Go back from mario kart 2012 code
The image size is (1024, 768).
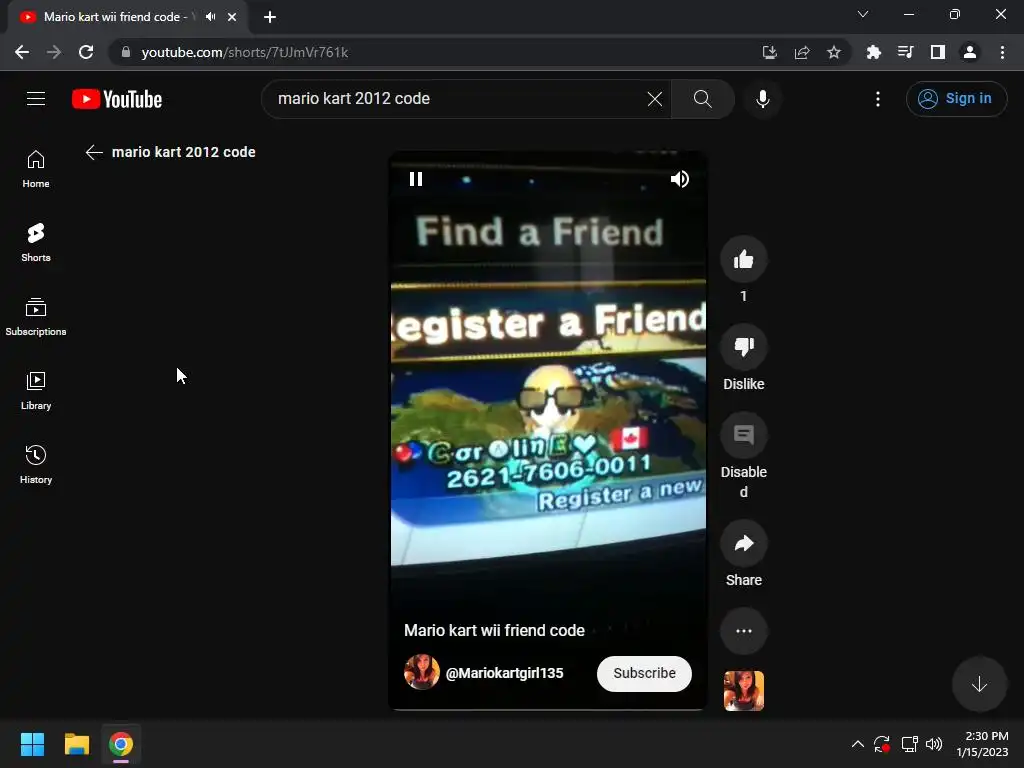coord(94,152)
